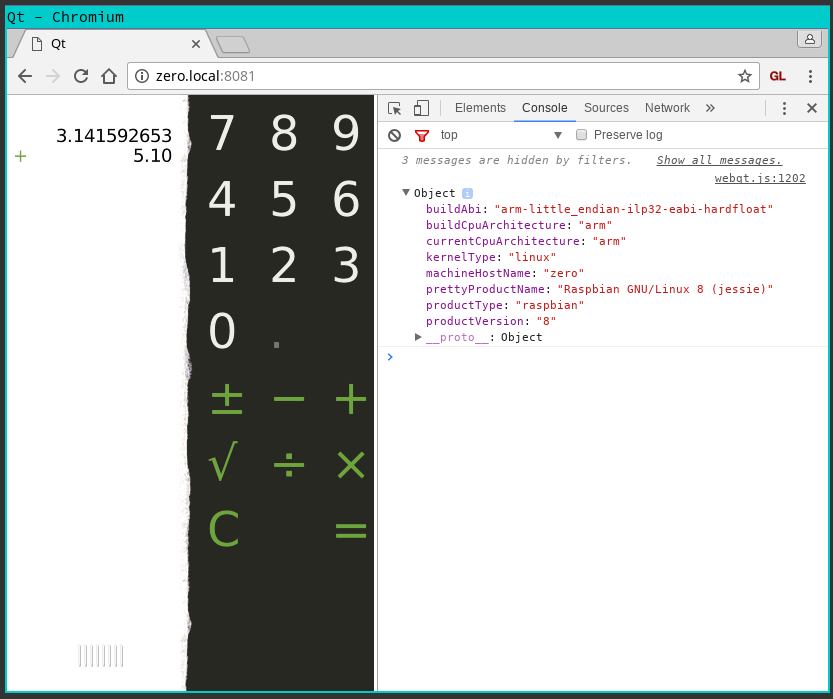
Task: Click the GL extension icon
Action: click(x=777, y=76)
